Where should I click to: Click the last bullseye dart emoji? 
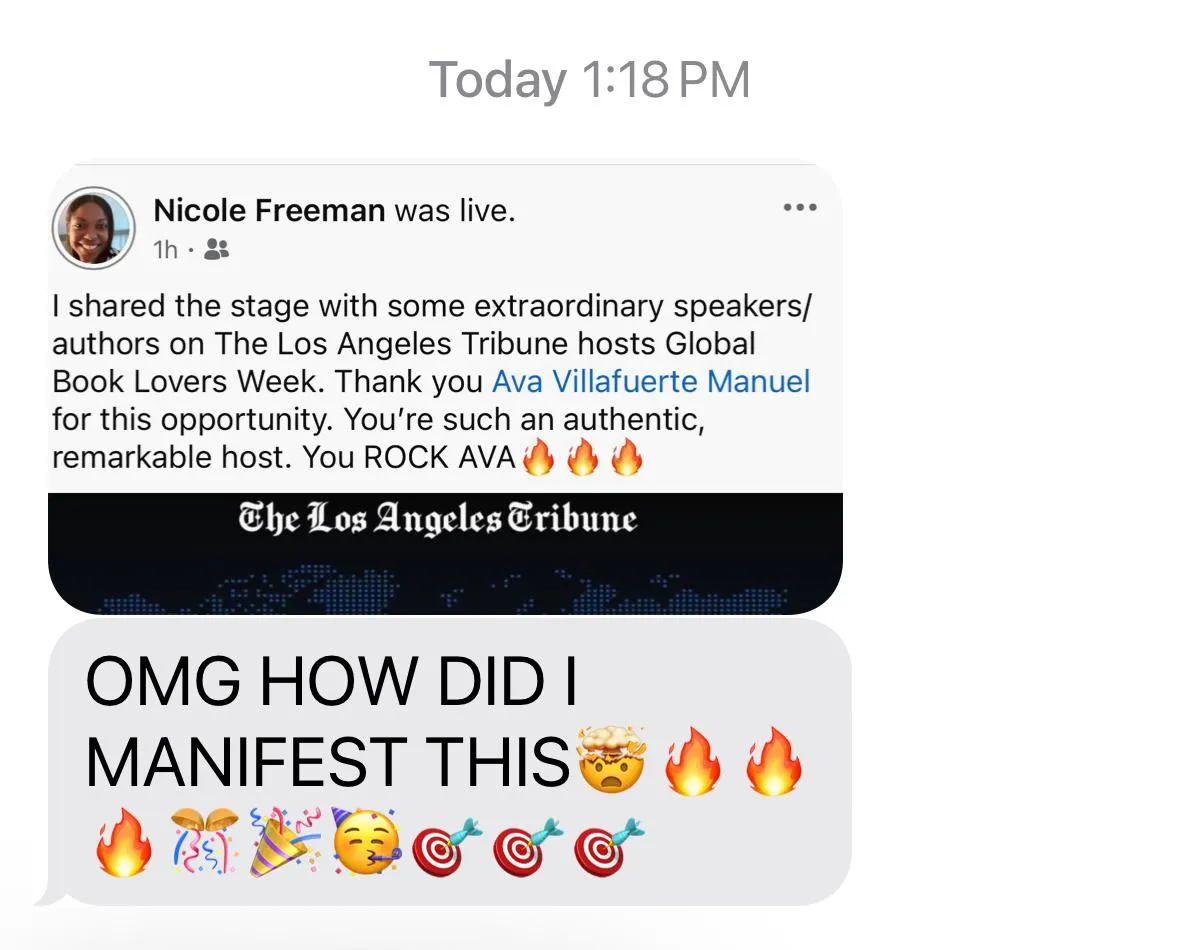coord(609,847)
